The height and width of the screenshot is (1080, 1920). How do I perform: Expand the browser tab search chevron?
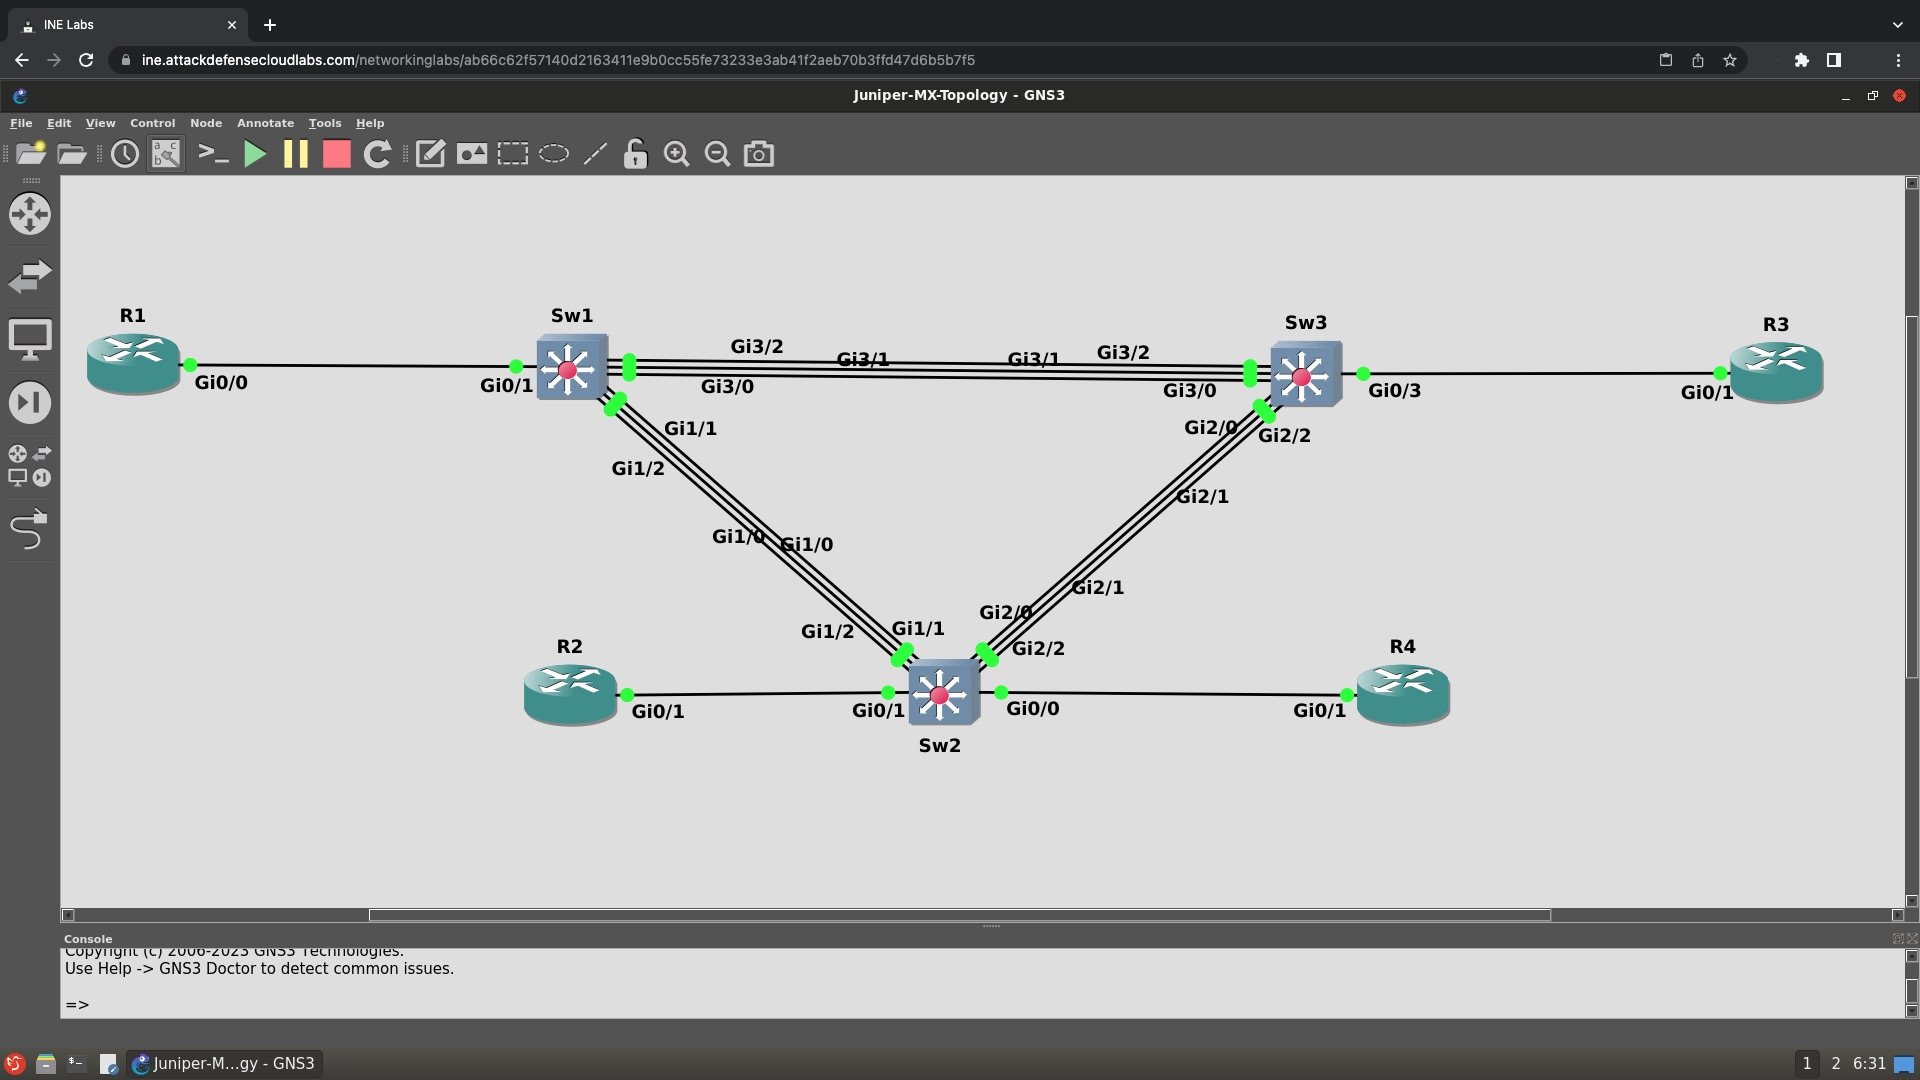(1897, 25)
